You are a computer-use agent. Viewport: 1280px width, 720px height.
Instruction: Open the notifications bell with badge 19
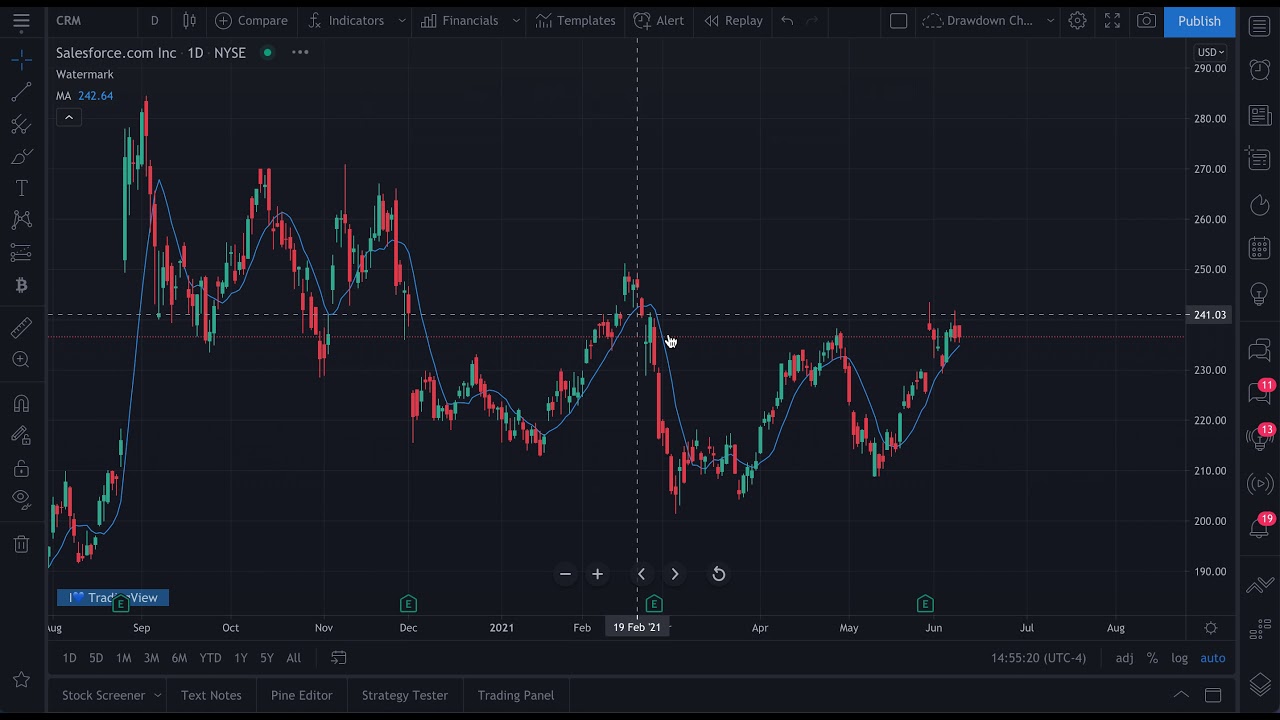[x=1260, y=526]
